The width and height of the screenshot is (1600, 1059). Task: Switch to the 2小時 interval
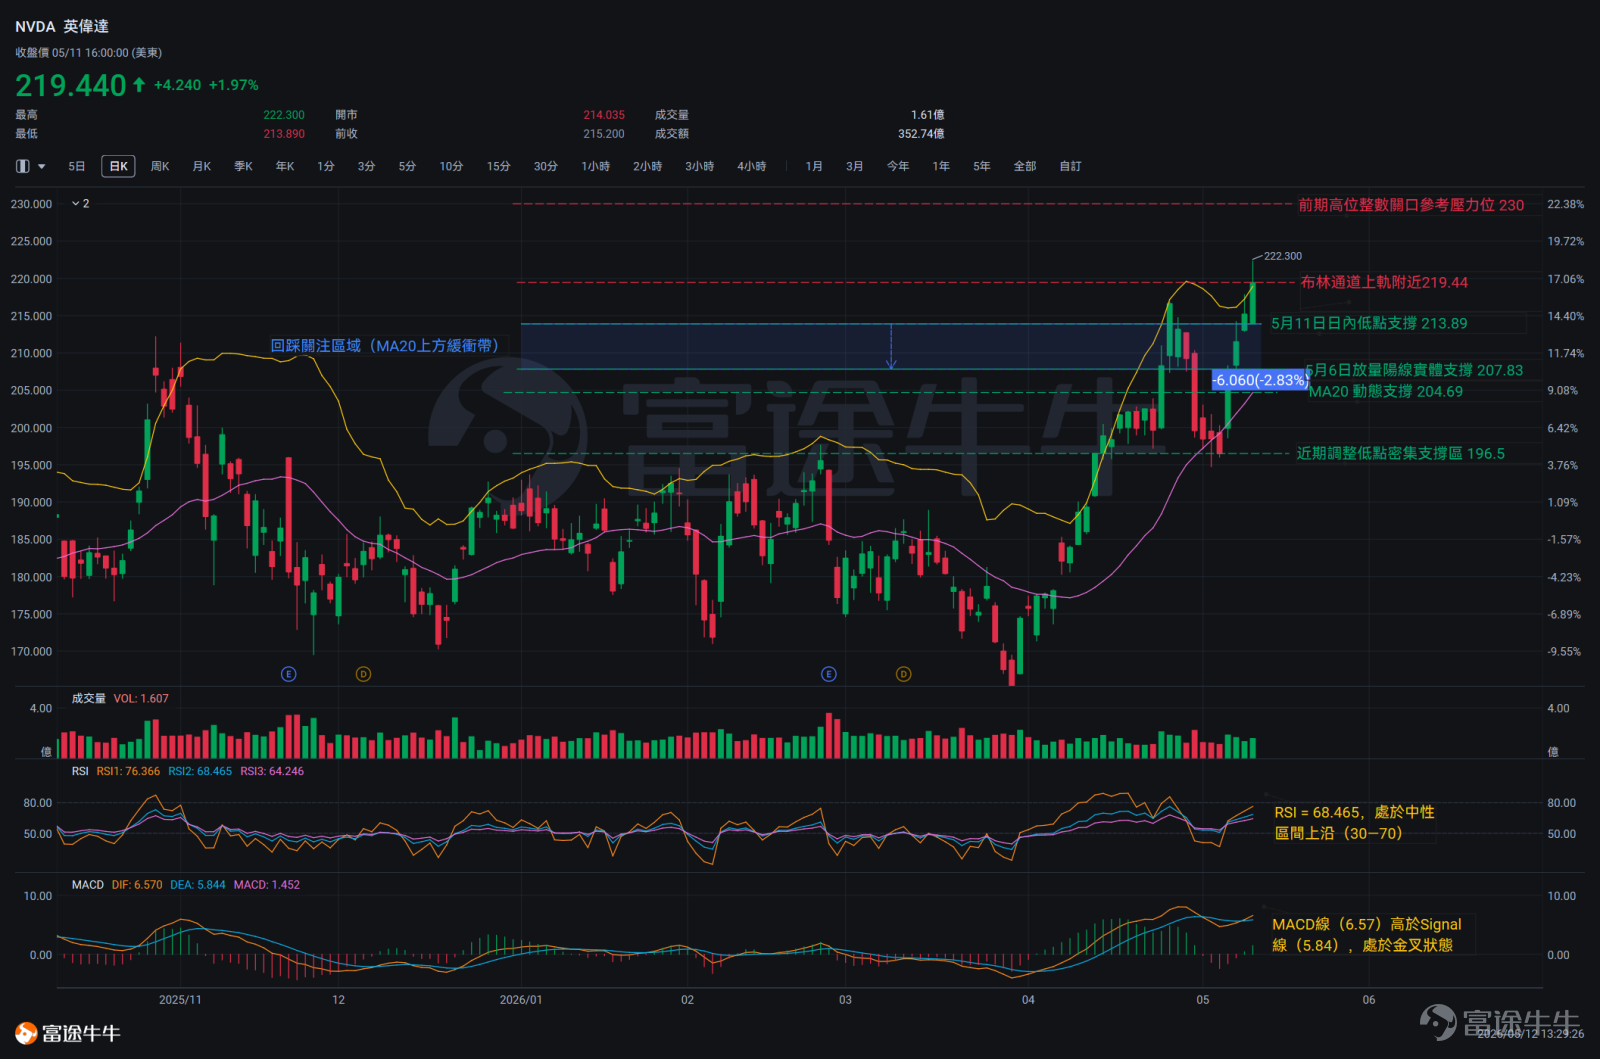648,166
